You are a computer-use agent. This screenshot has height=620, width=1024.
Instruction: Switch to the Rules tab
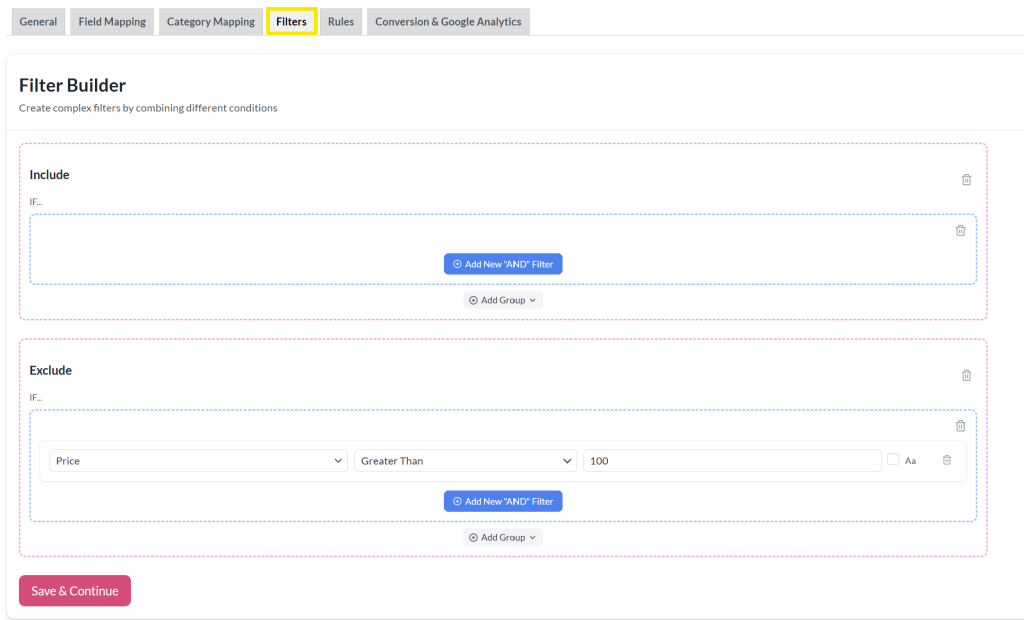(x=341, y=20)
